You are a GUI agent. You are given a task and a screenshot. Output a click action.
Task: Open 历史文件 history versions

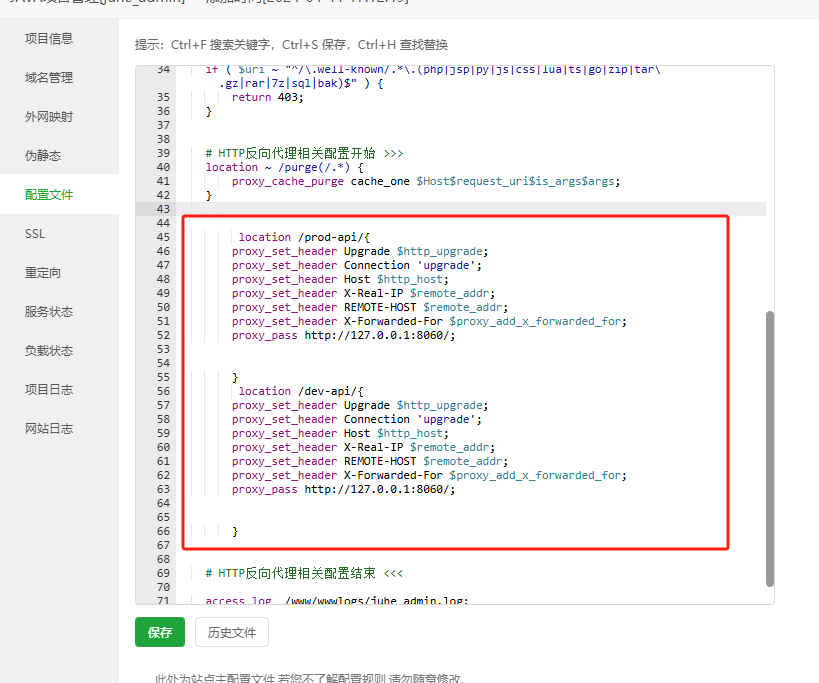point(232,633)
